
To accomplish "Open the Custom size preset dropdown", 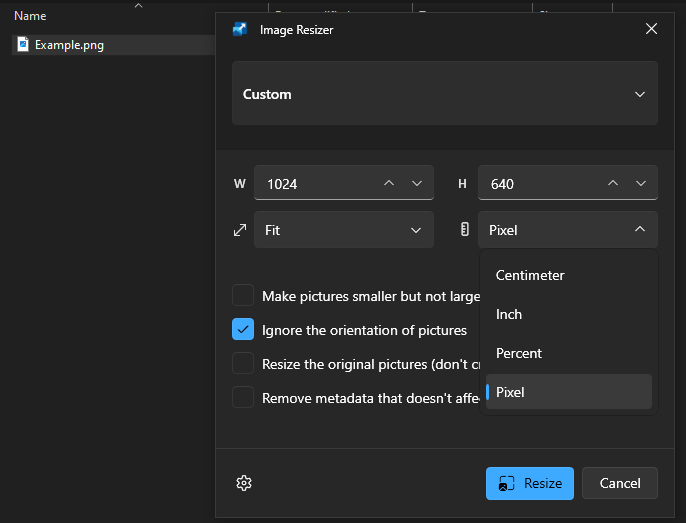I will (x=445, y=93).
